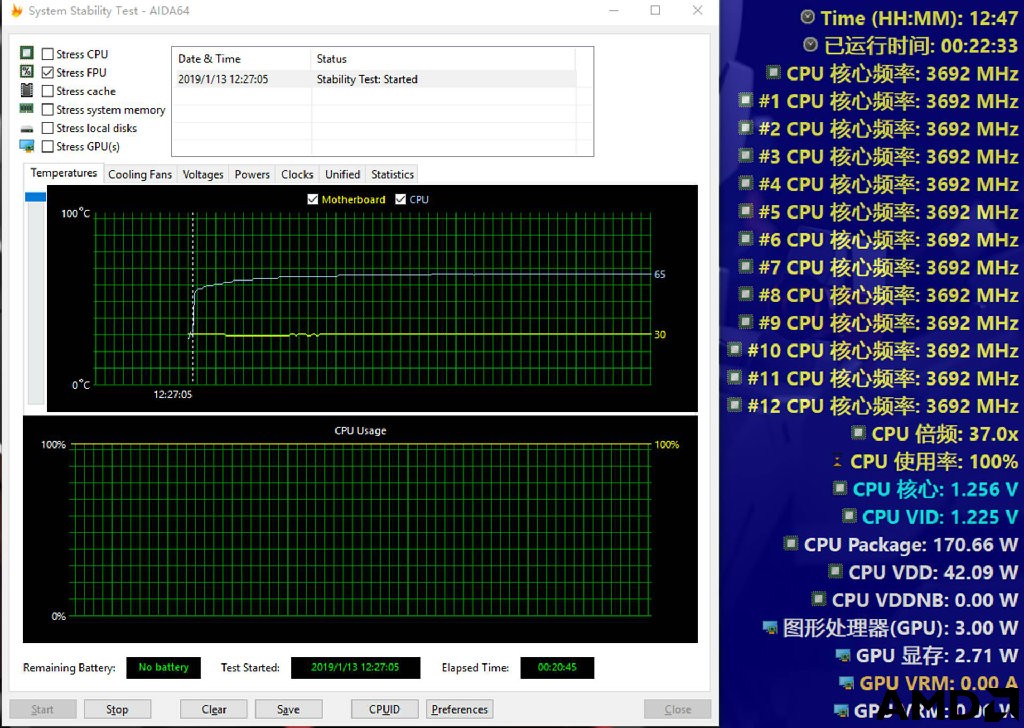1024x728 pixels.
Task: Hide the CPU temperature graph line
Action: click(400, 199)
